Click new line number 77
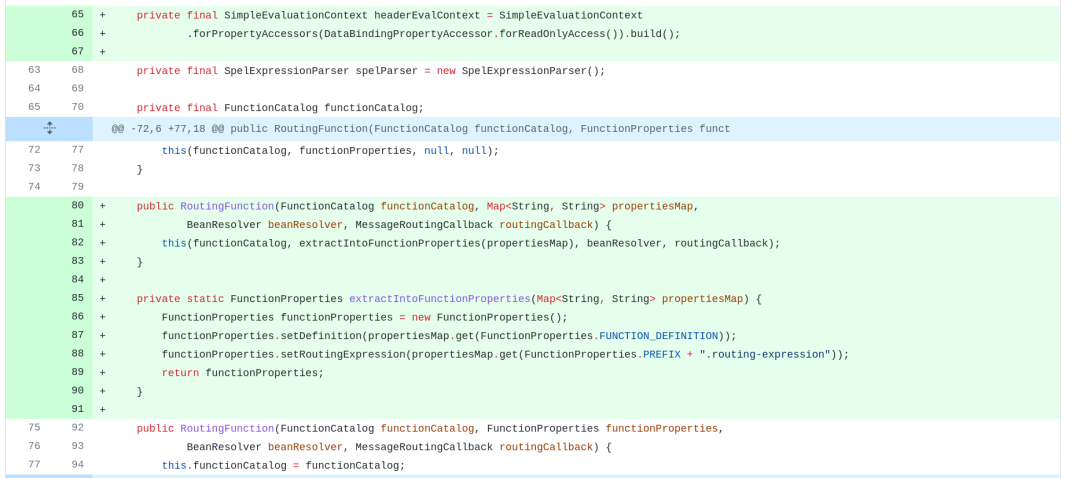 77,150
